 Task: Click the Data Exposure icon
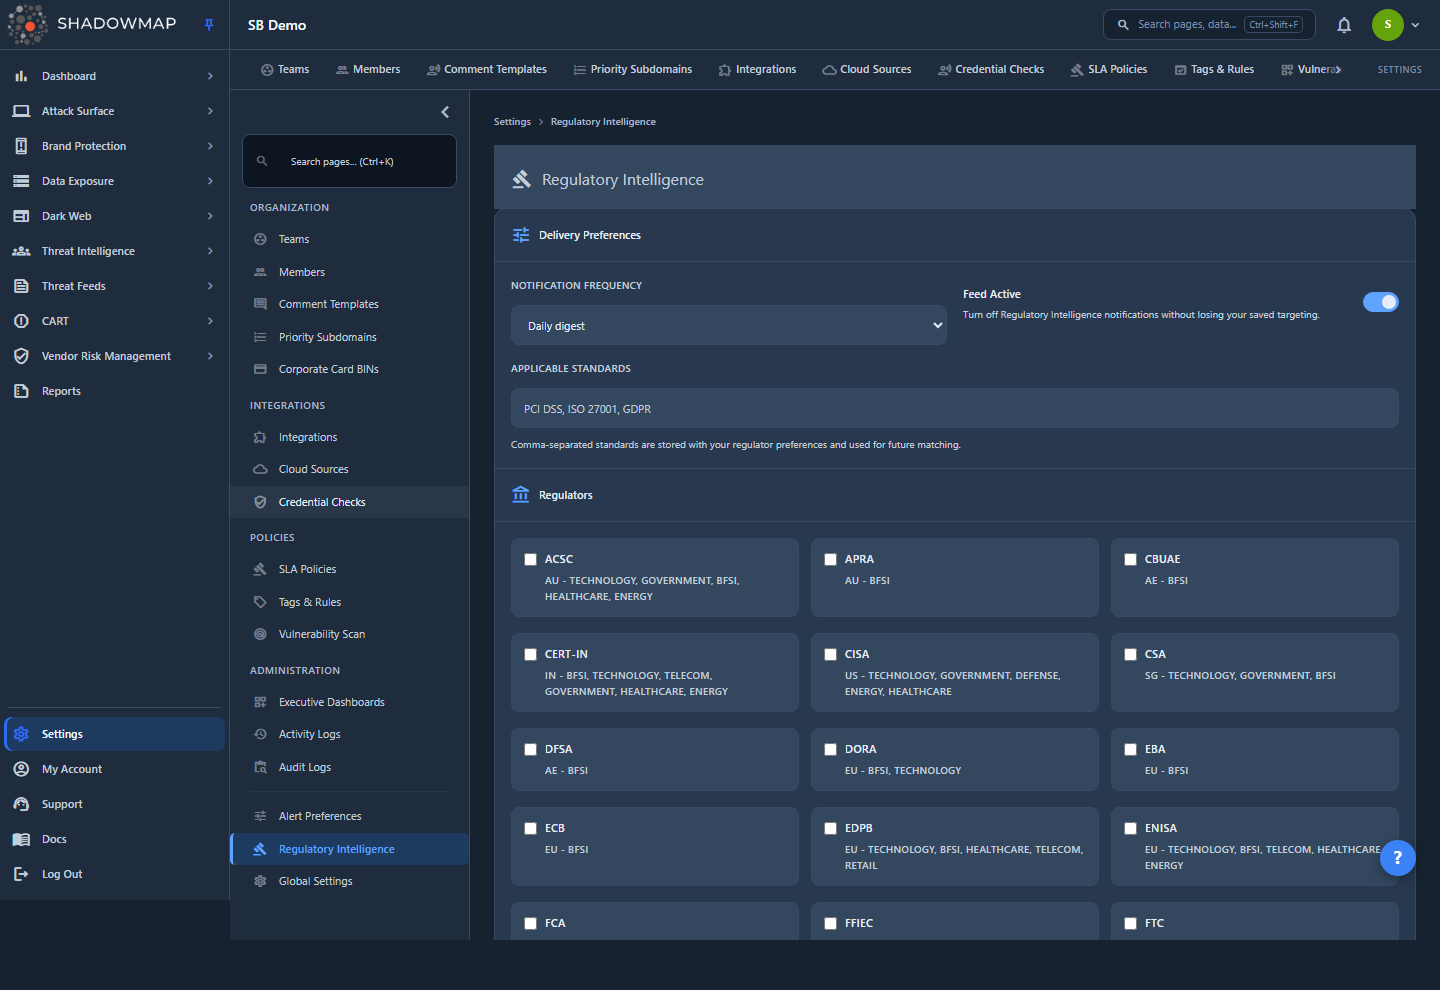coord(21,181)
